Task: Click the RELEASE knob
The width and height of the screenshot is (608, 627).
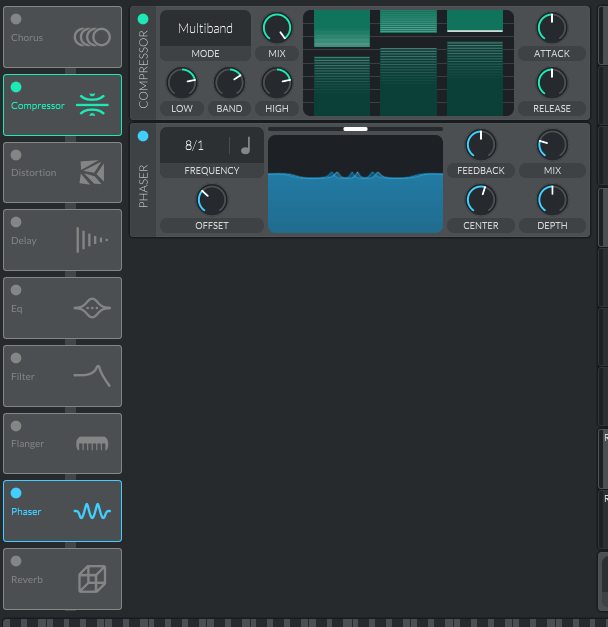Action: point(552,83)
